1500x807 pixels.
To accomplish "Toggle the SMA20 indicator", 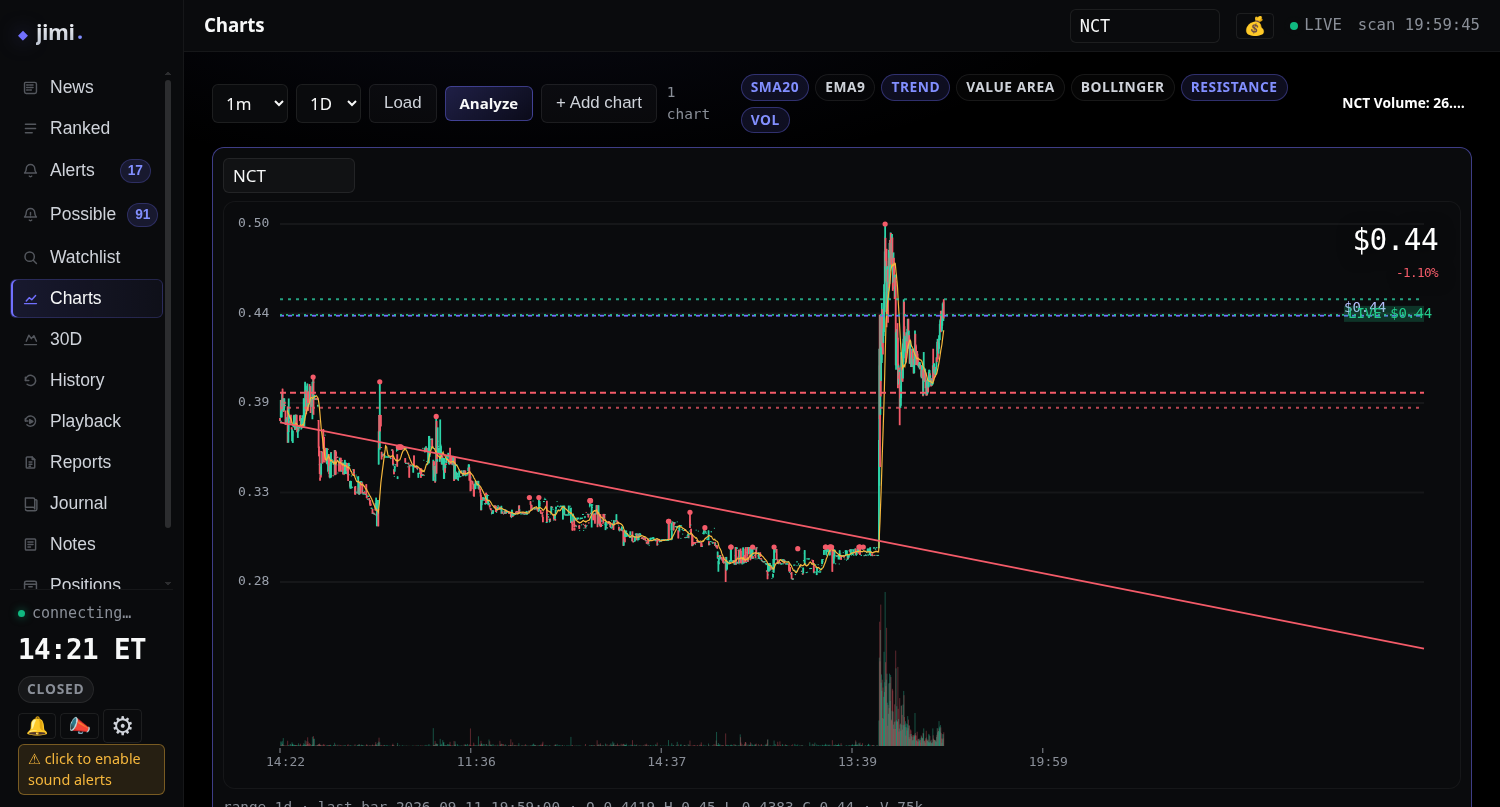I will (x=775, y=88).
